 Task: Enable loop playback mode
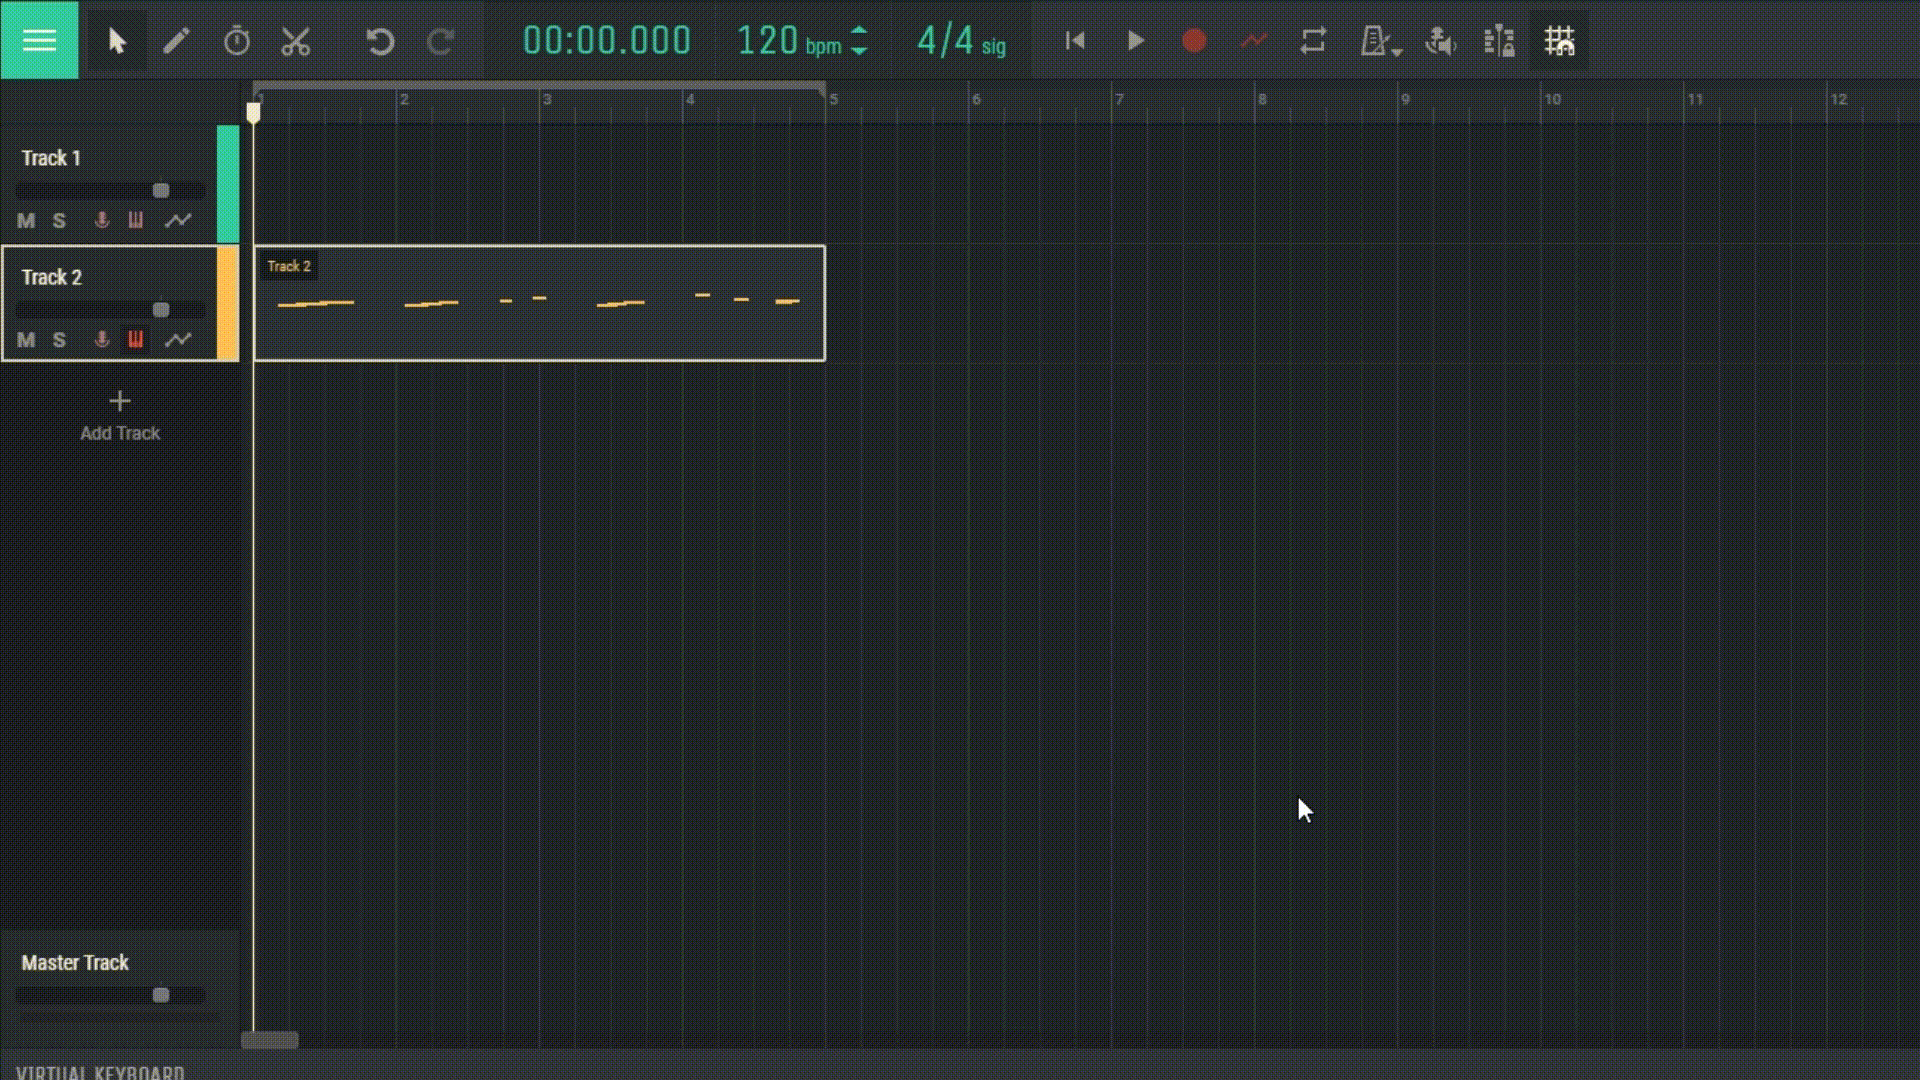point(1313,41)
